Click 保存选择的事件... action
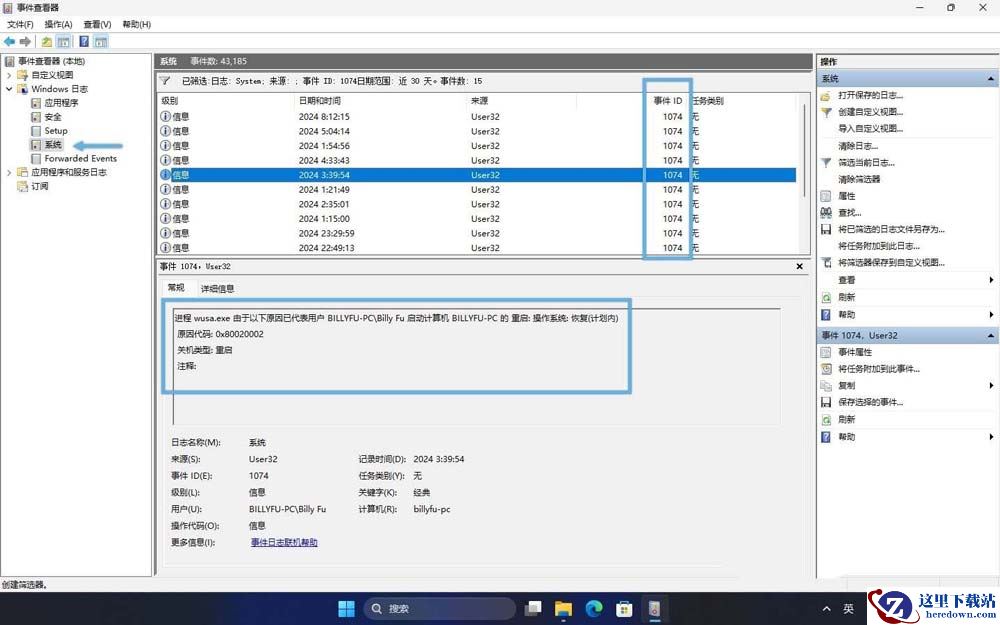The height and width of the screenshot is (625, 1000). [x=871, y=402]
